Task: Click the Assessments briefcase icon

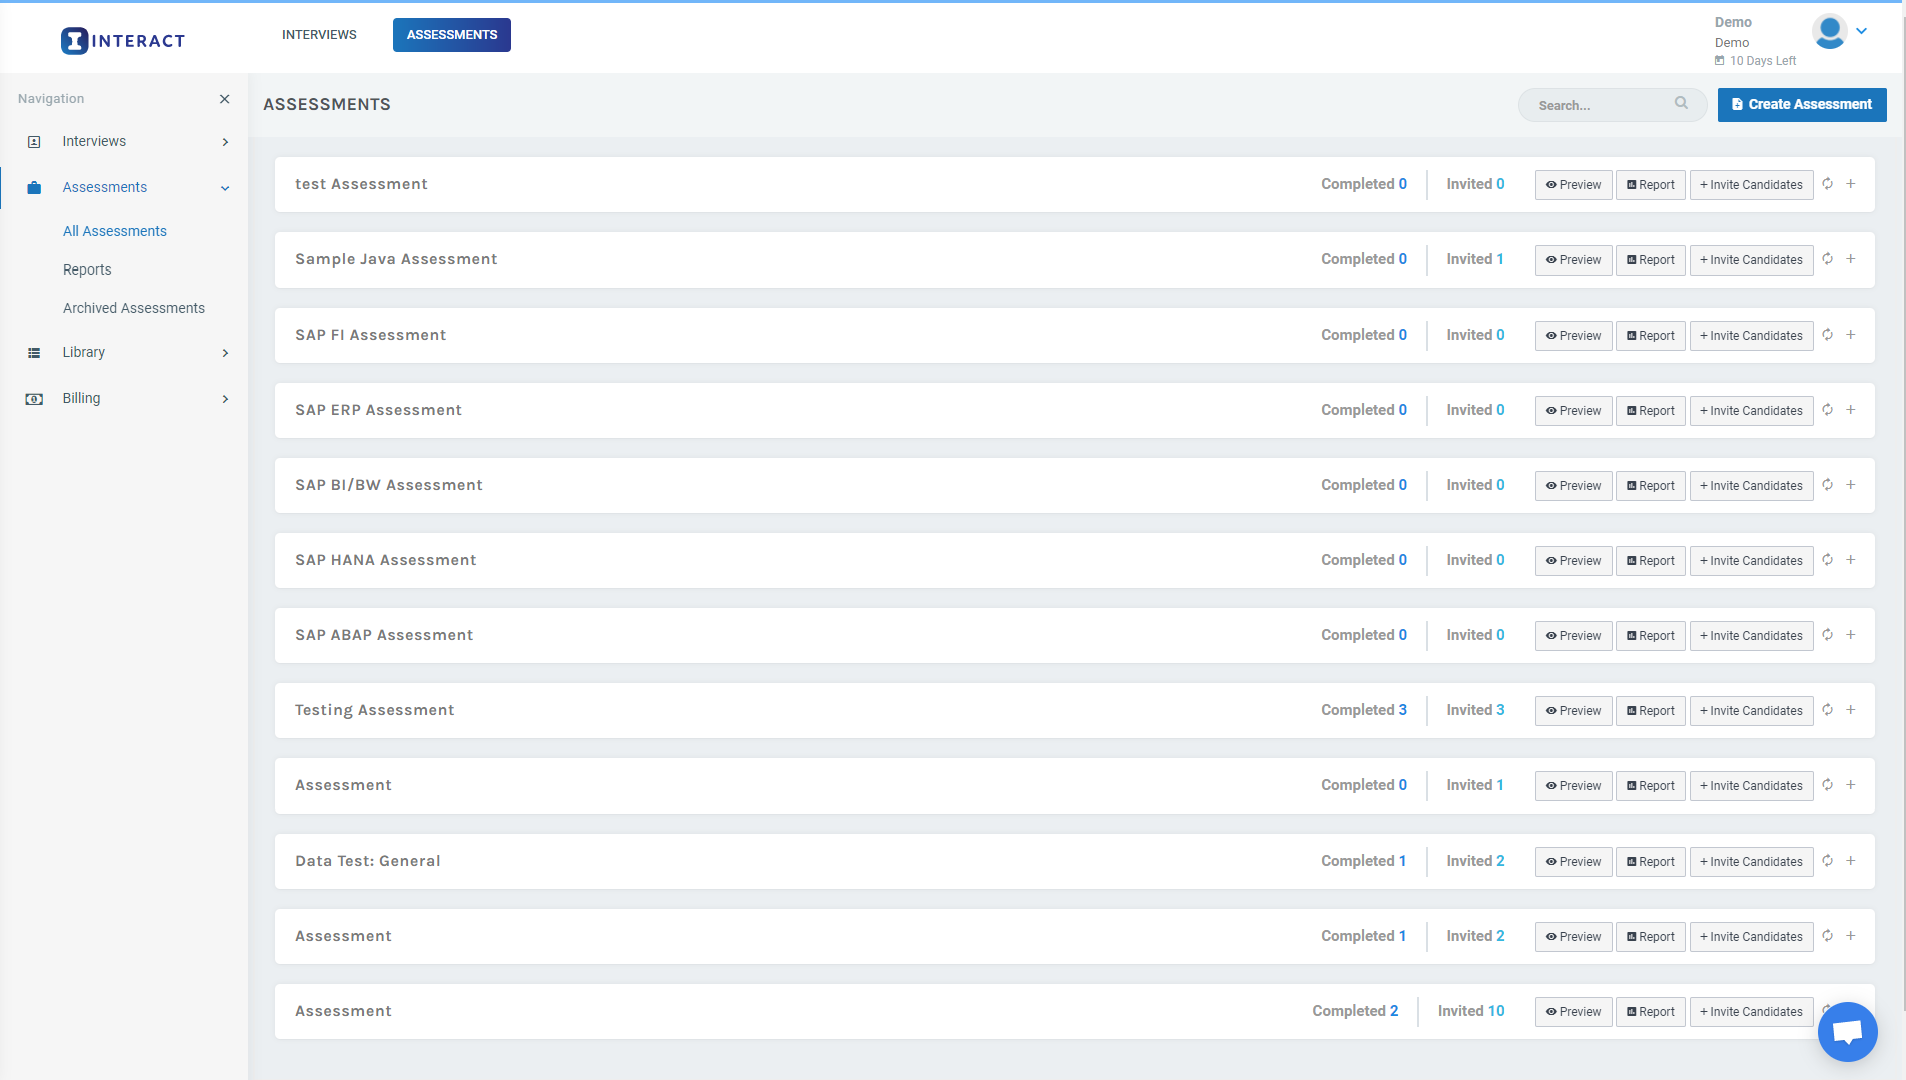Action: pyautogui.click(x=34, y=188)
